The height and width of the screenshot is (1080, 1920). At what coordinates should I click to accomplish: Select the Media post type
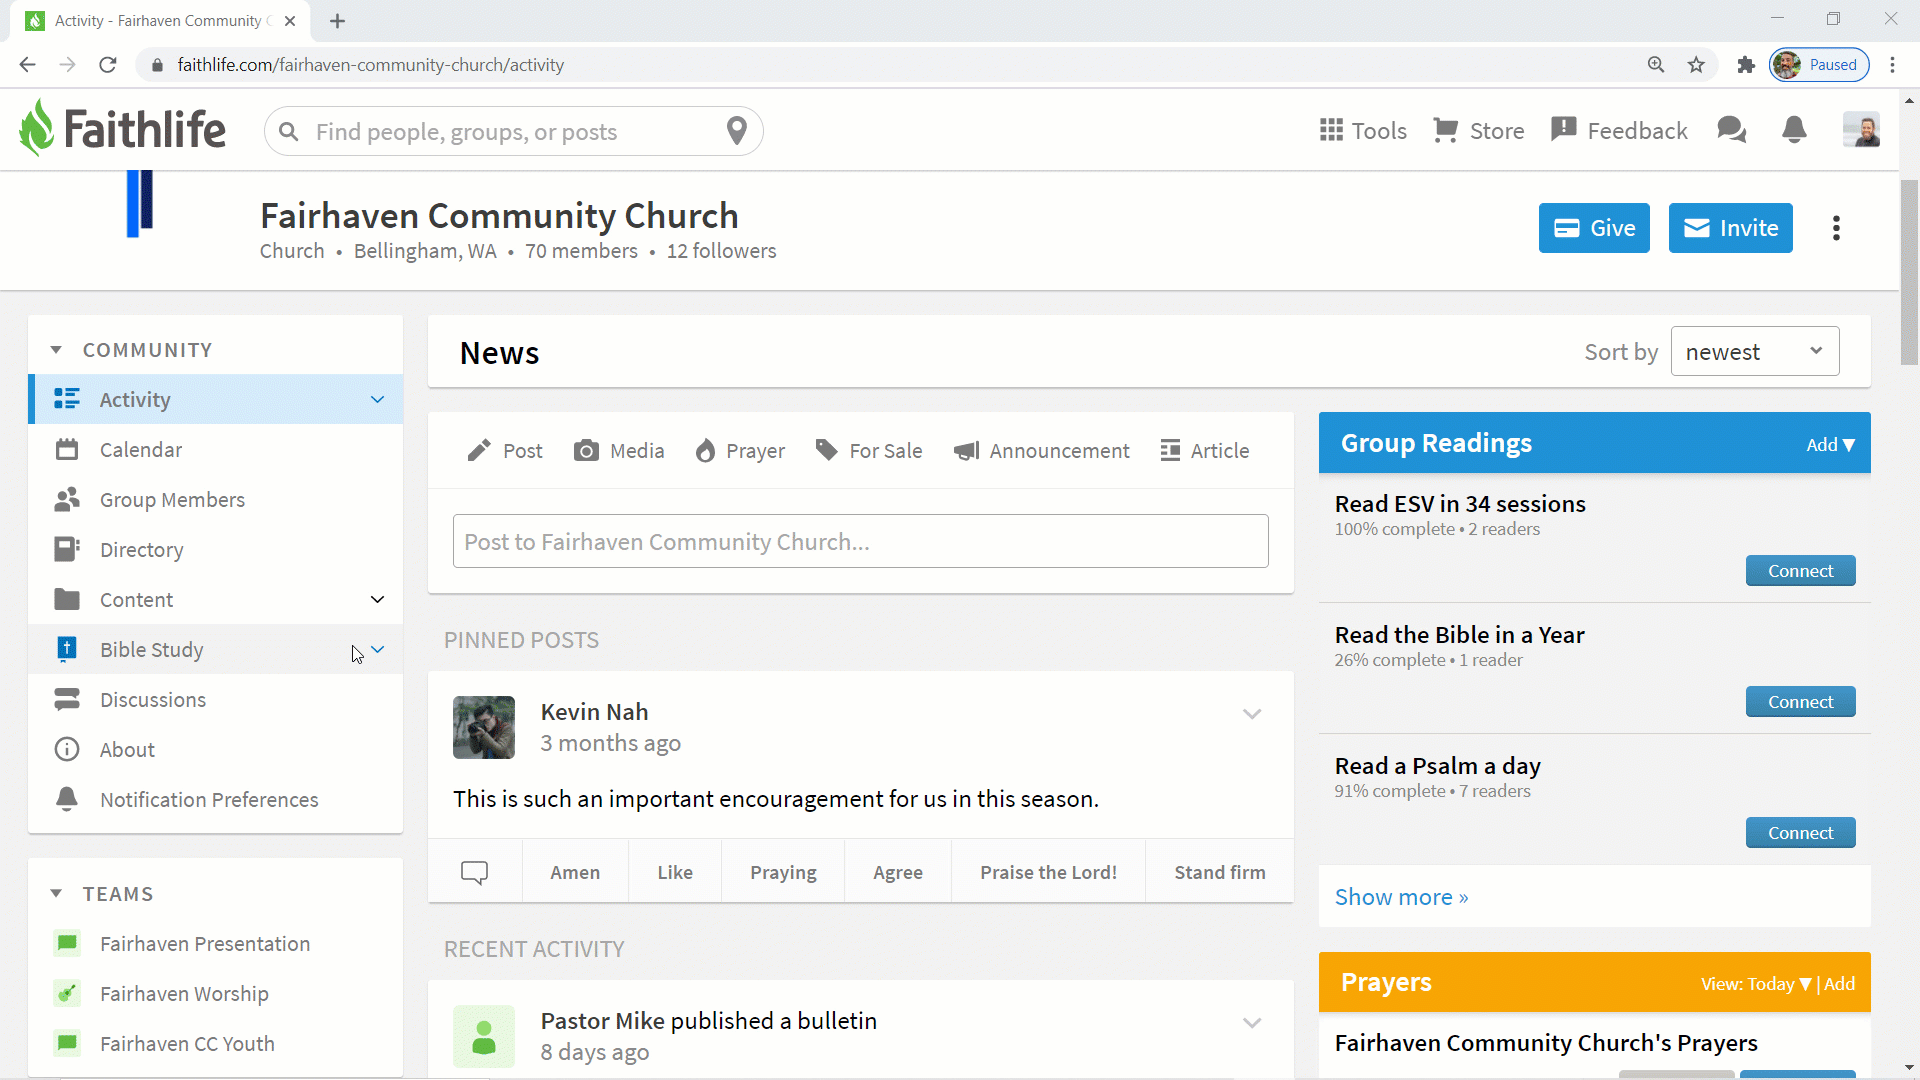619,451
